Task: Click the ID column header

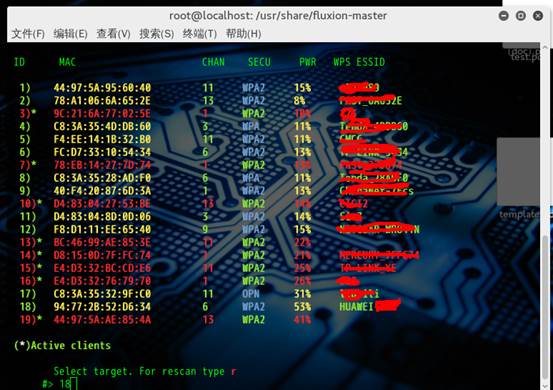Action: pyautogui.click(x=19, y=62)
